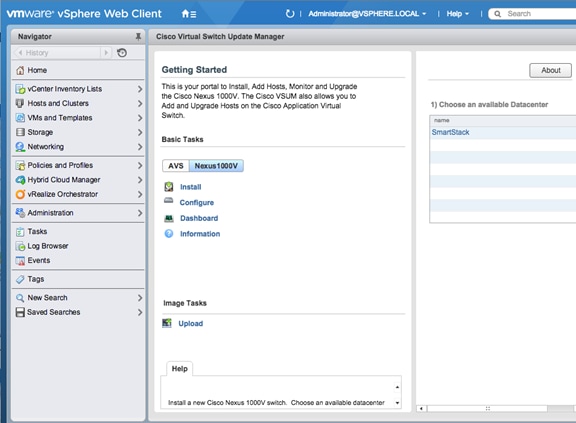Viewport: 576px width, 423px height.
Task: Expand Administration chevron
Action: coord(140,213)
